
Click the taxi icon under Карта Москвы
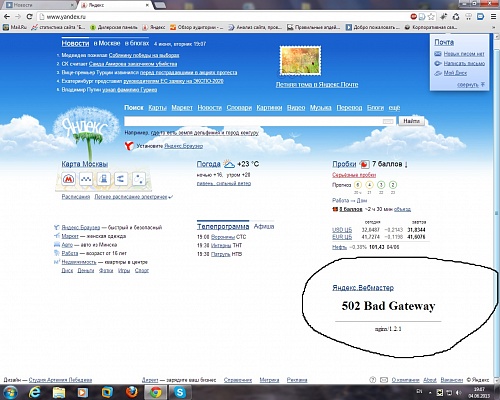point(86,179)
